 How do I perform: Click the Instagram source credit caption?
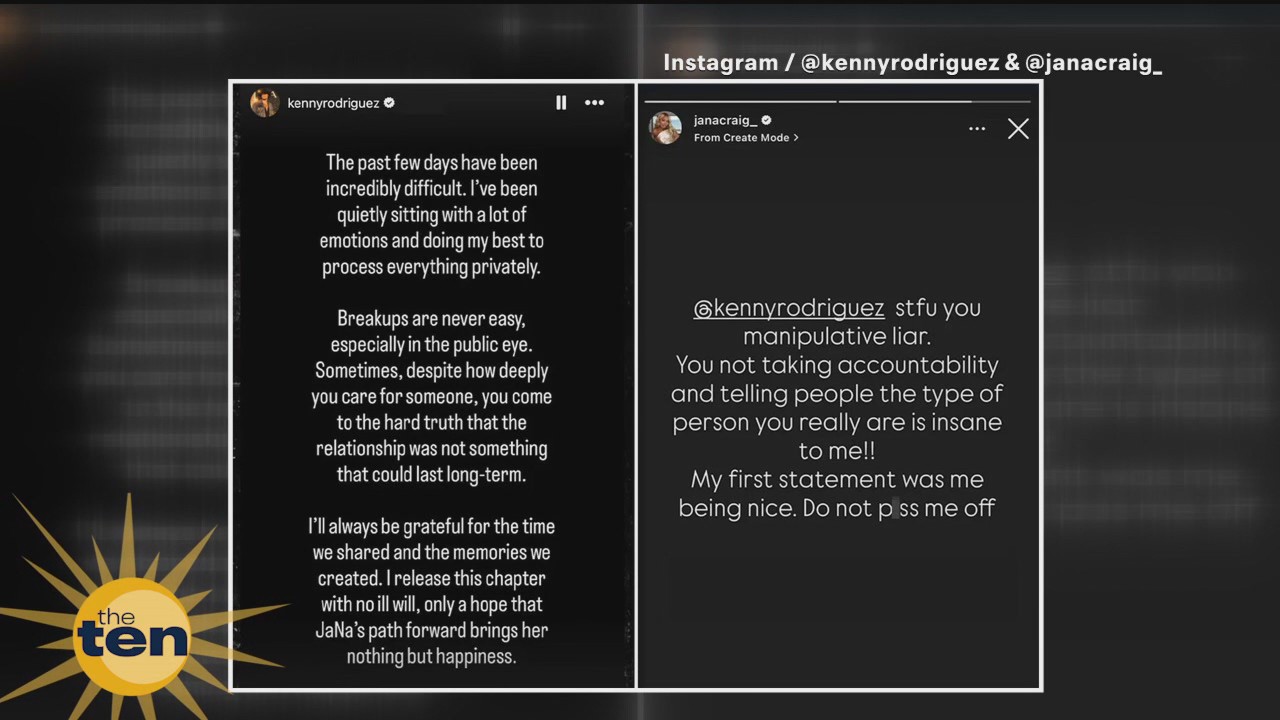tap(912, 63)
